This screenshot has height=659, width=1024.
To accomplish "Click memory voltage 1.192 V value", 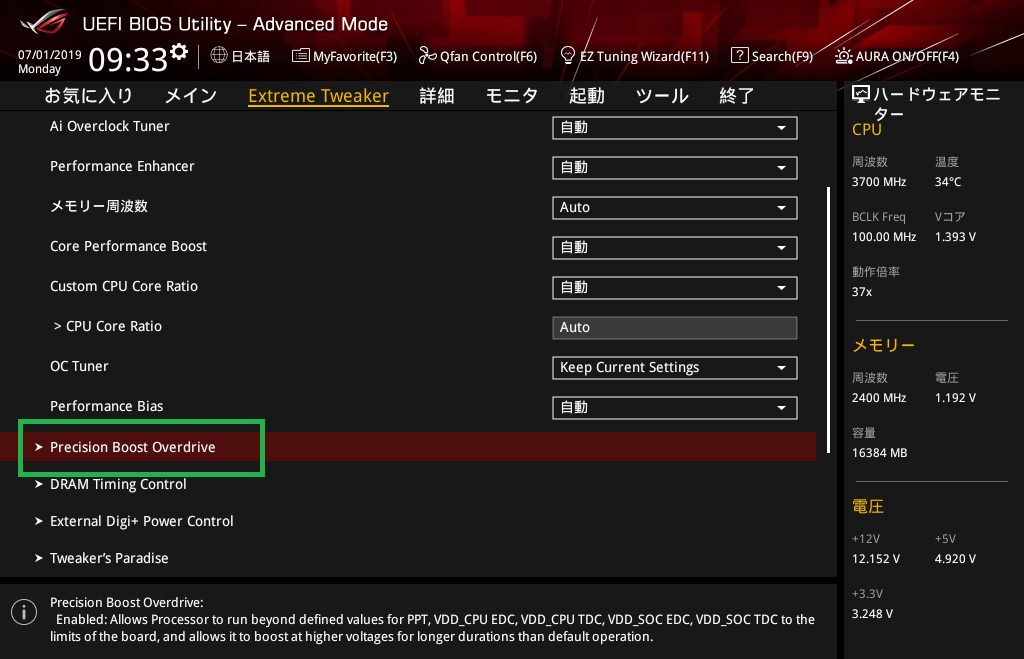I will [955, 398].
